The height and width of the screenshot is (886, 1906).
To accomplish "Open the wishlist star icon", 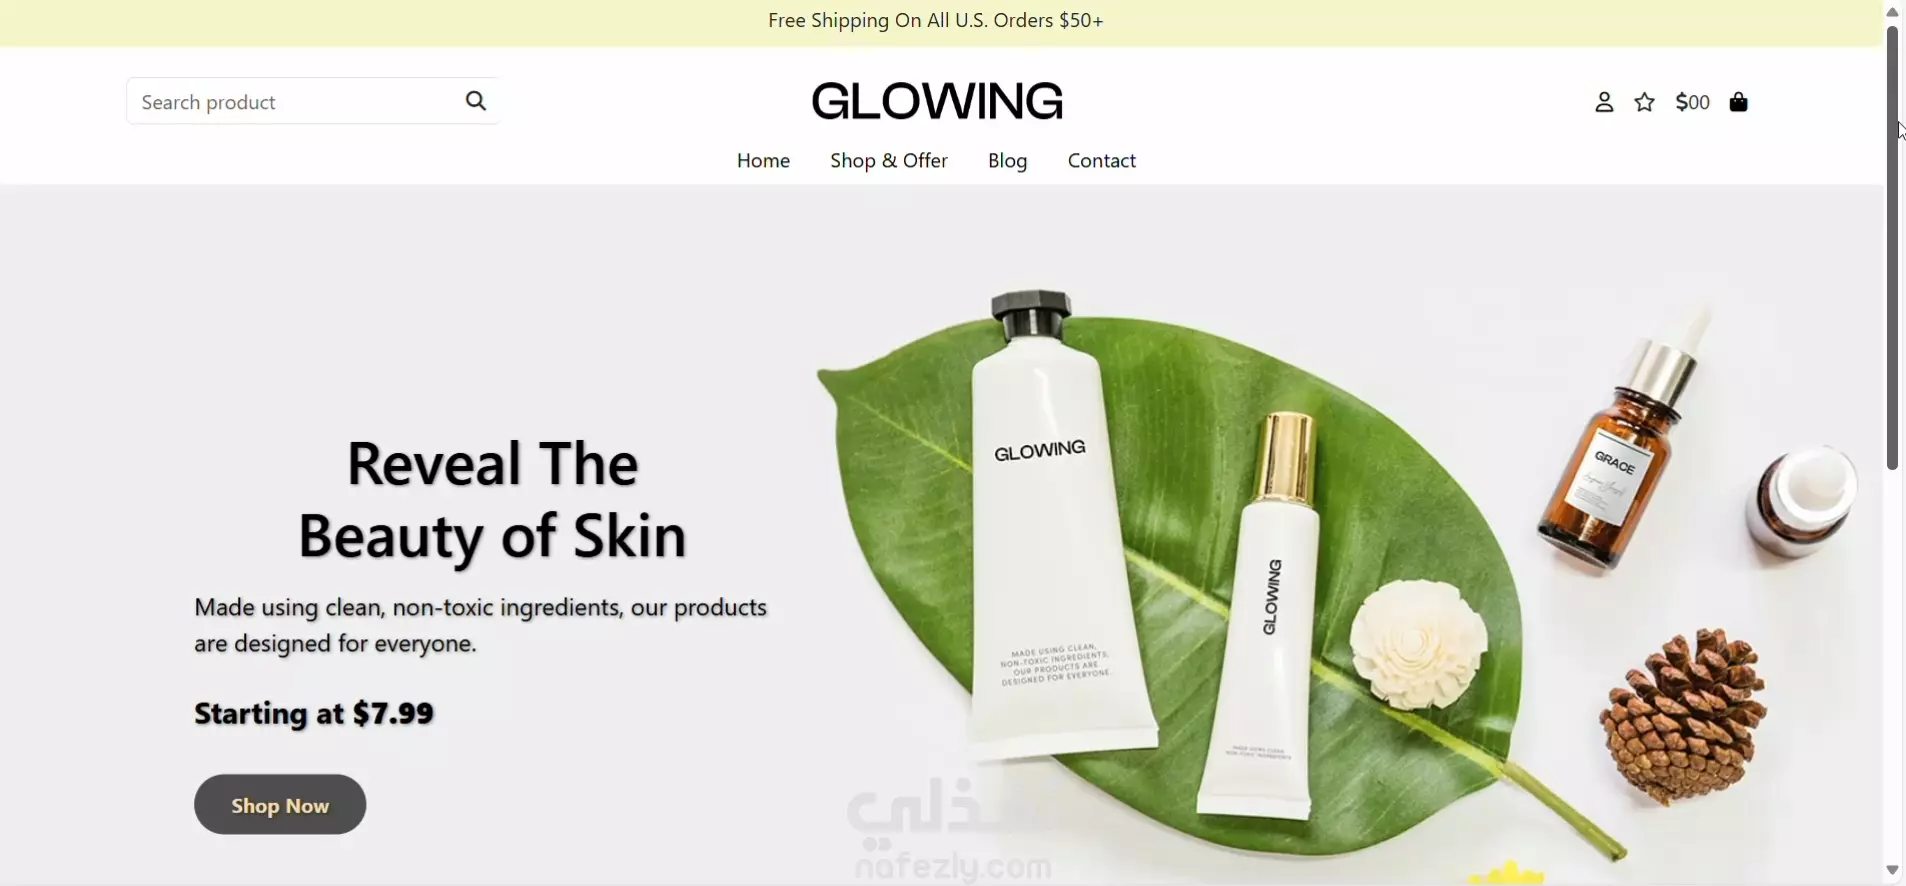I will point(1645,102).
